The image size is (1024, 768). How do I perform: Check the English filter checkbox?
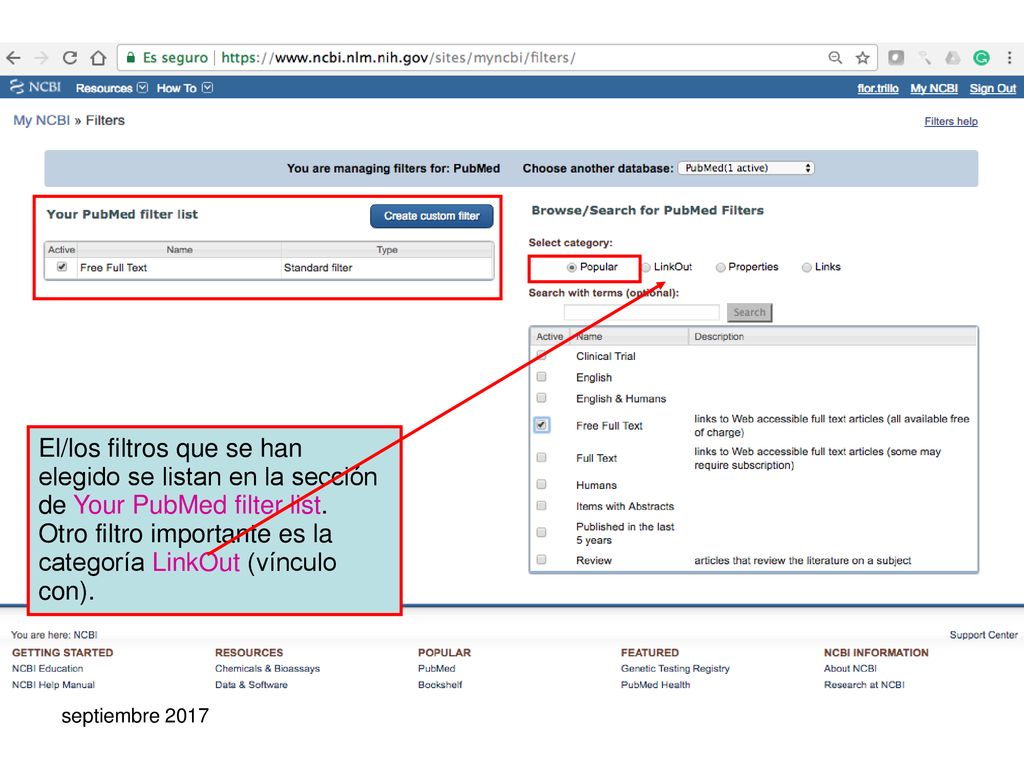(x=541, y=377)
